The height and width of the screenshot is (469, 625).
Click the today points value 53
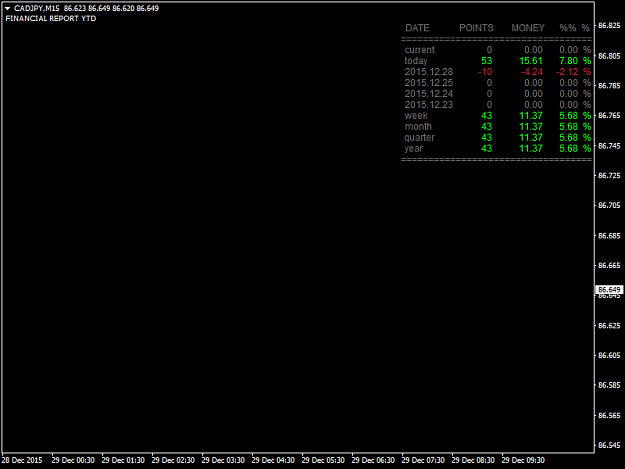486,61
